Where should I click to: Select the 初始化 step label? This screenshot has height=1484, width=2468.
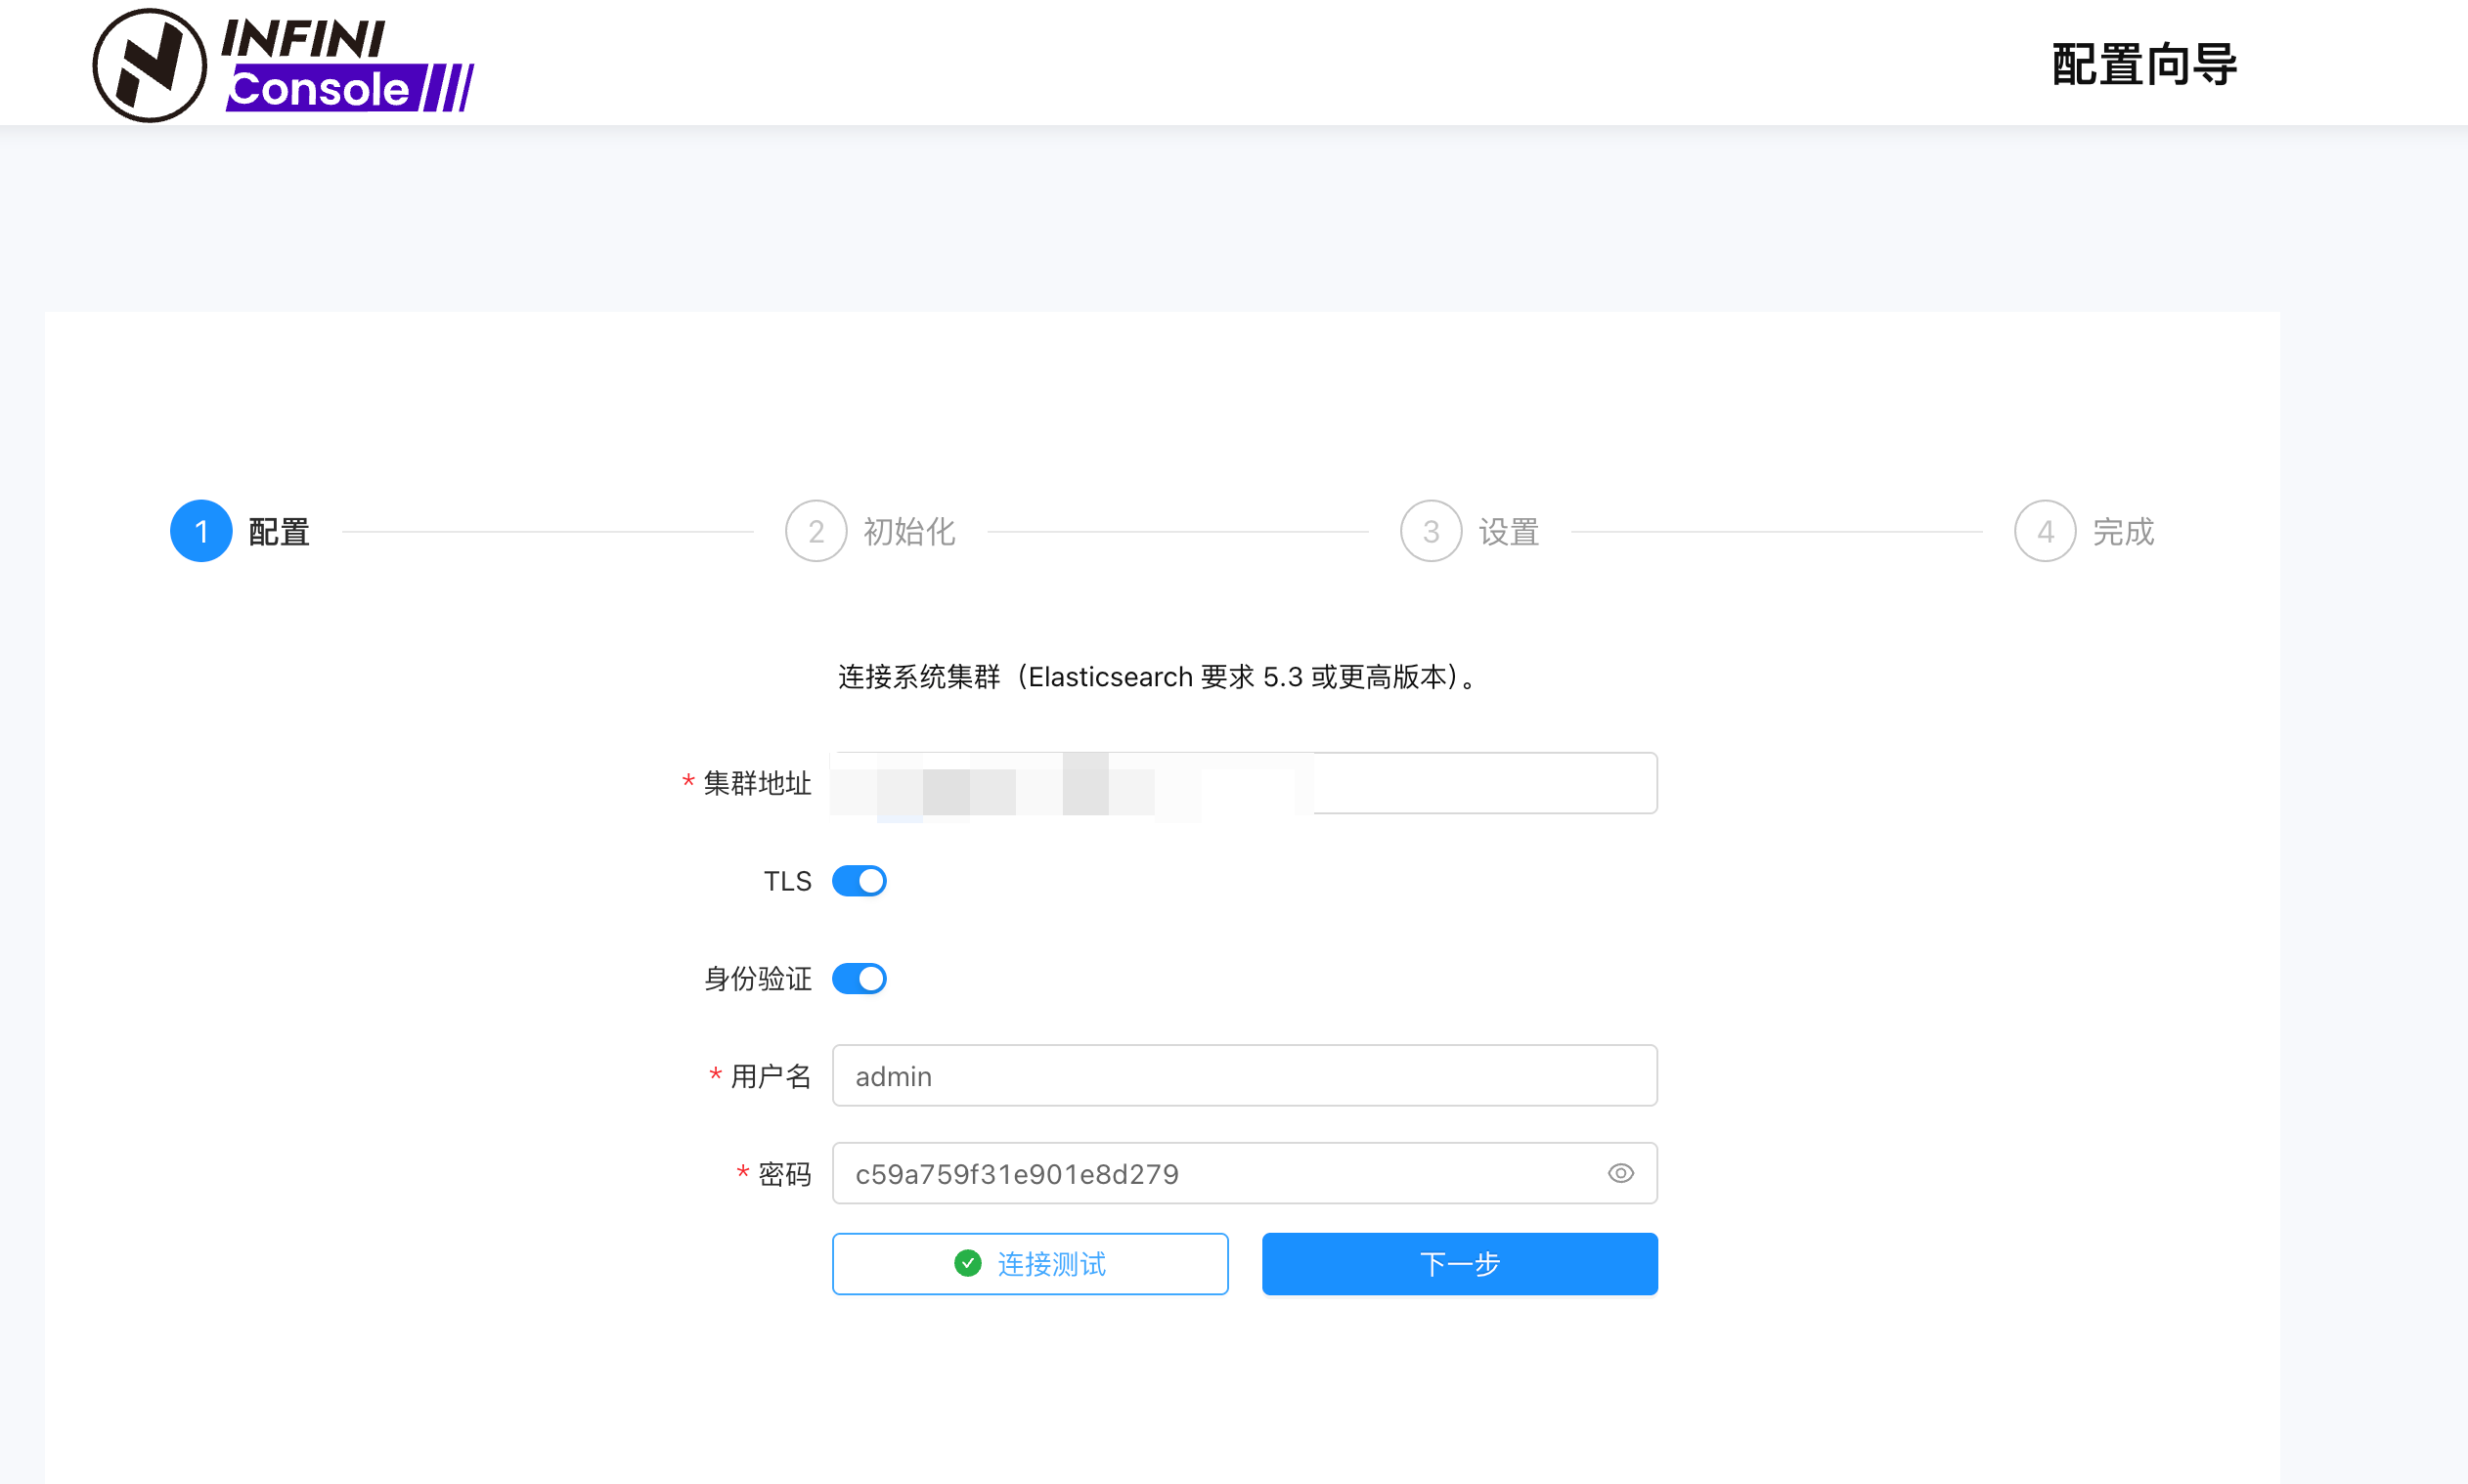pyautogui.click(x=909, y=532)
